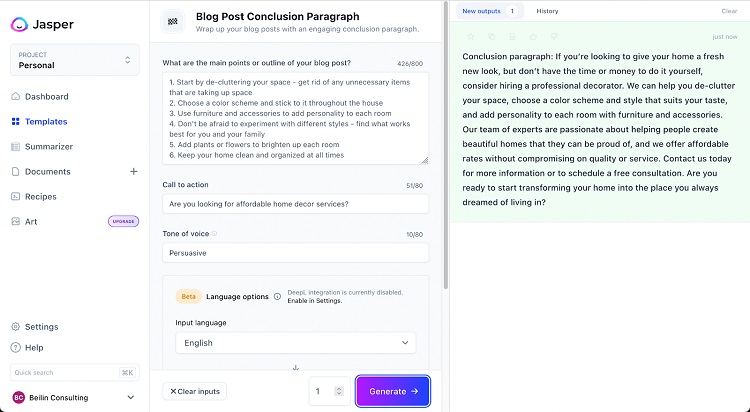This screenshot has width=750, height=412.
Task: Select the New outputs tab
Action: (x=489, y=11)
